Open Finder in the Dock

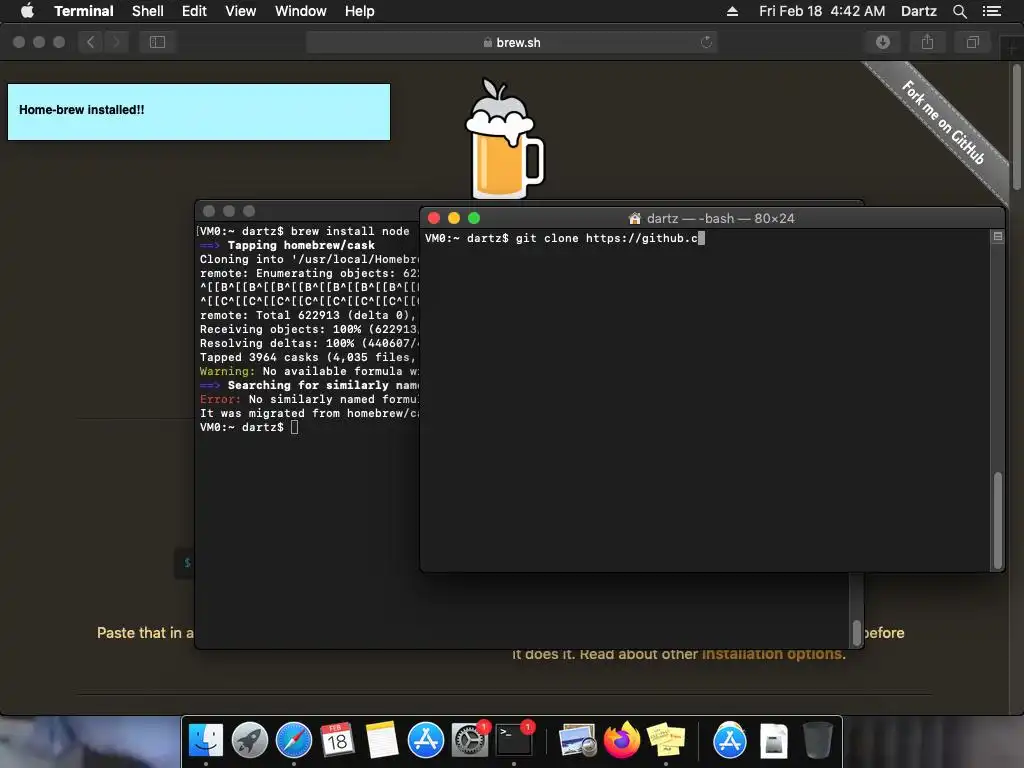pyautogui.click(x=206, y=740)
